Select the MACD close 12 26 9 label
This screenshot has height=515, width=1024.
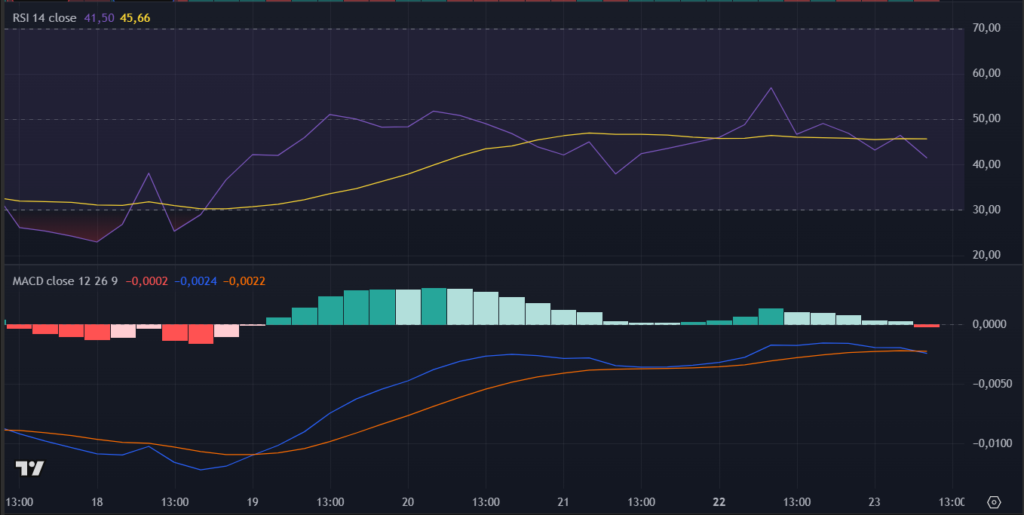point(65,281)
